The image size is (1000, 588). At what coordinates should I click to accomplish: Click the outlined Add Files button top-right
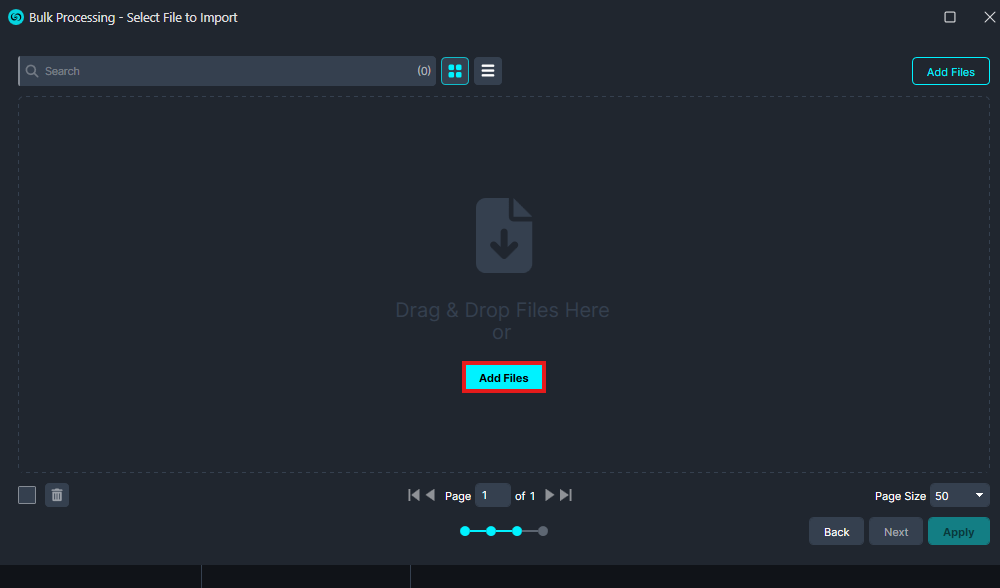tap(950, 72)
